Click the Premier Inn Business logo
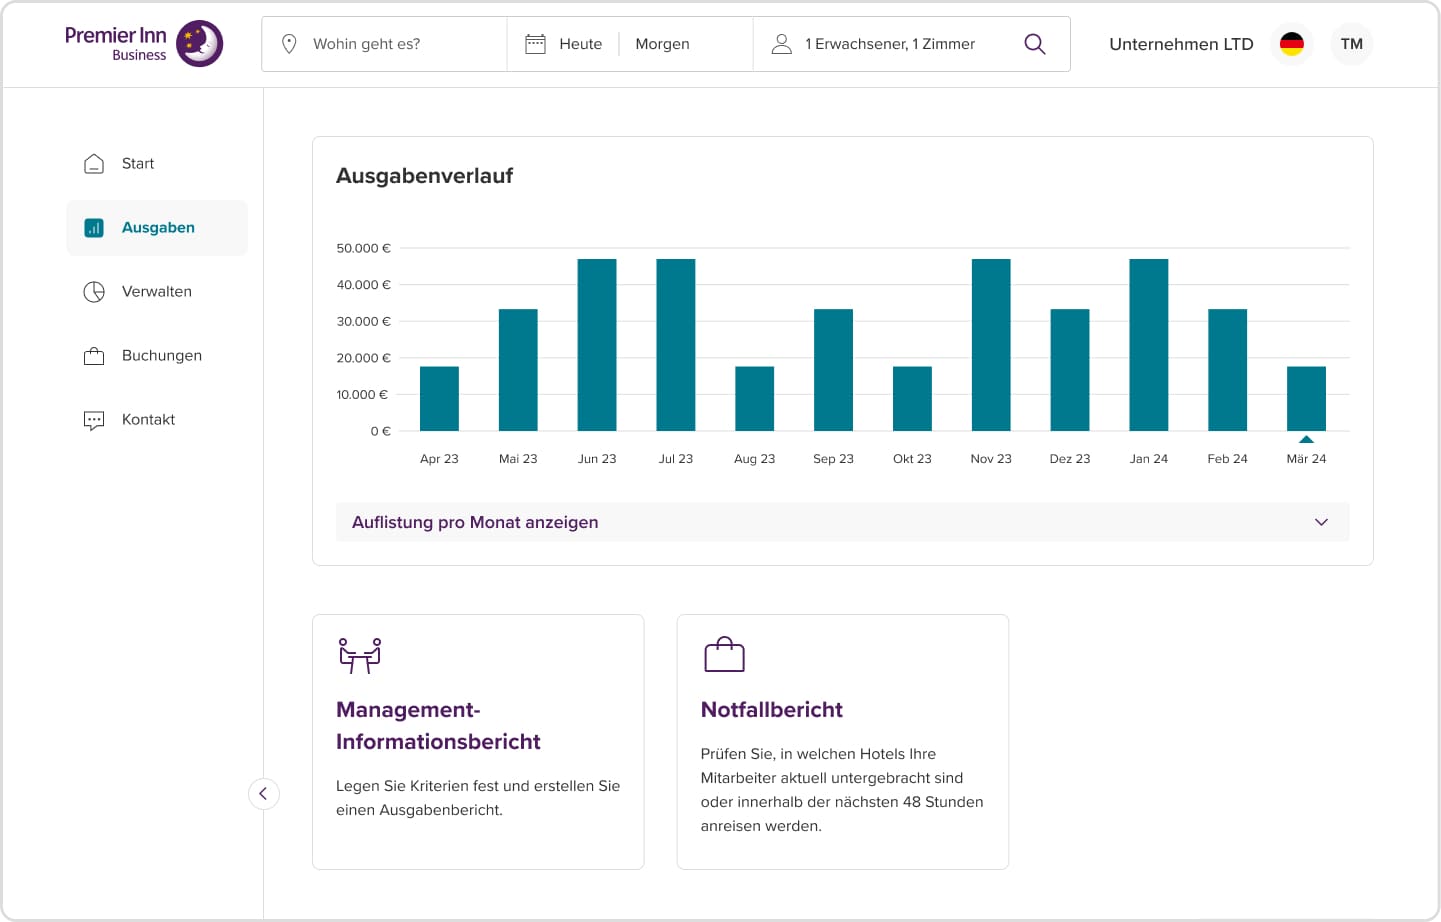 (144, 44)
